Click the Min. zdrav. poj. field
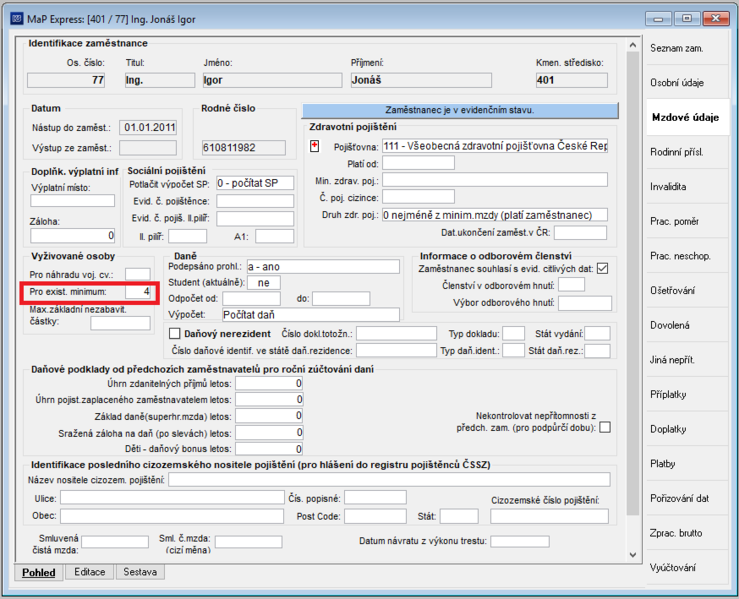Viewport: 739px width, 599px height. [495, 180]
